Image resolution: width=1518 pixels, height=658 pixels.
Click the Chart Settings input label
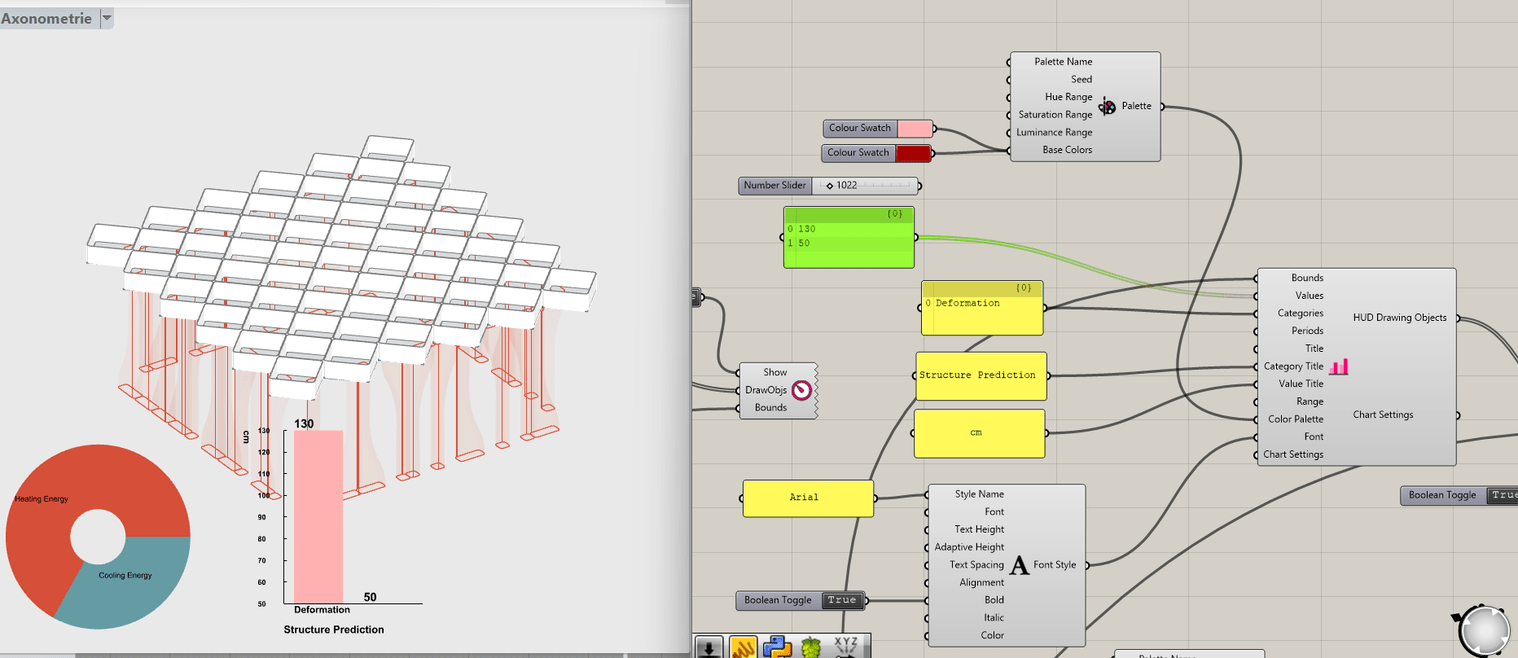click(x=1293, y=455)
